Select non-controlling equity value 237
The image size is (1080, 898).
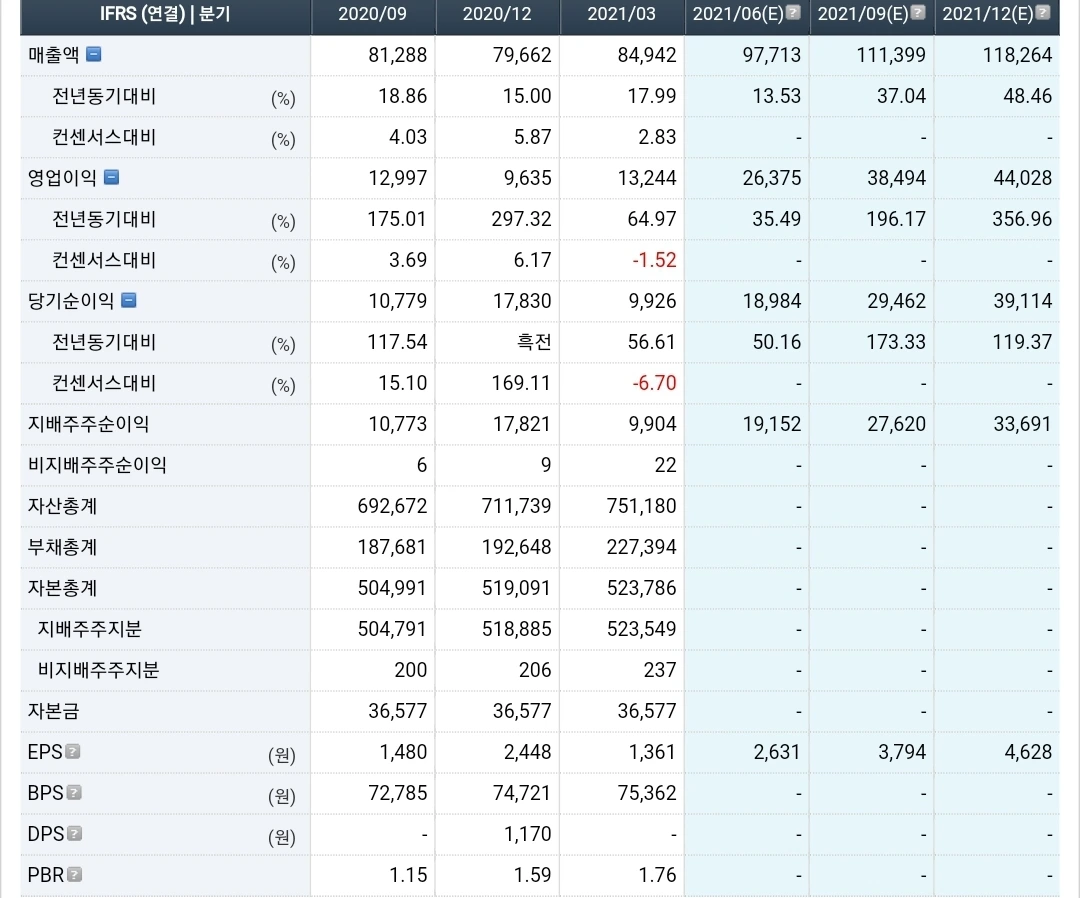(x=660, y=669)
